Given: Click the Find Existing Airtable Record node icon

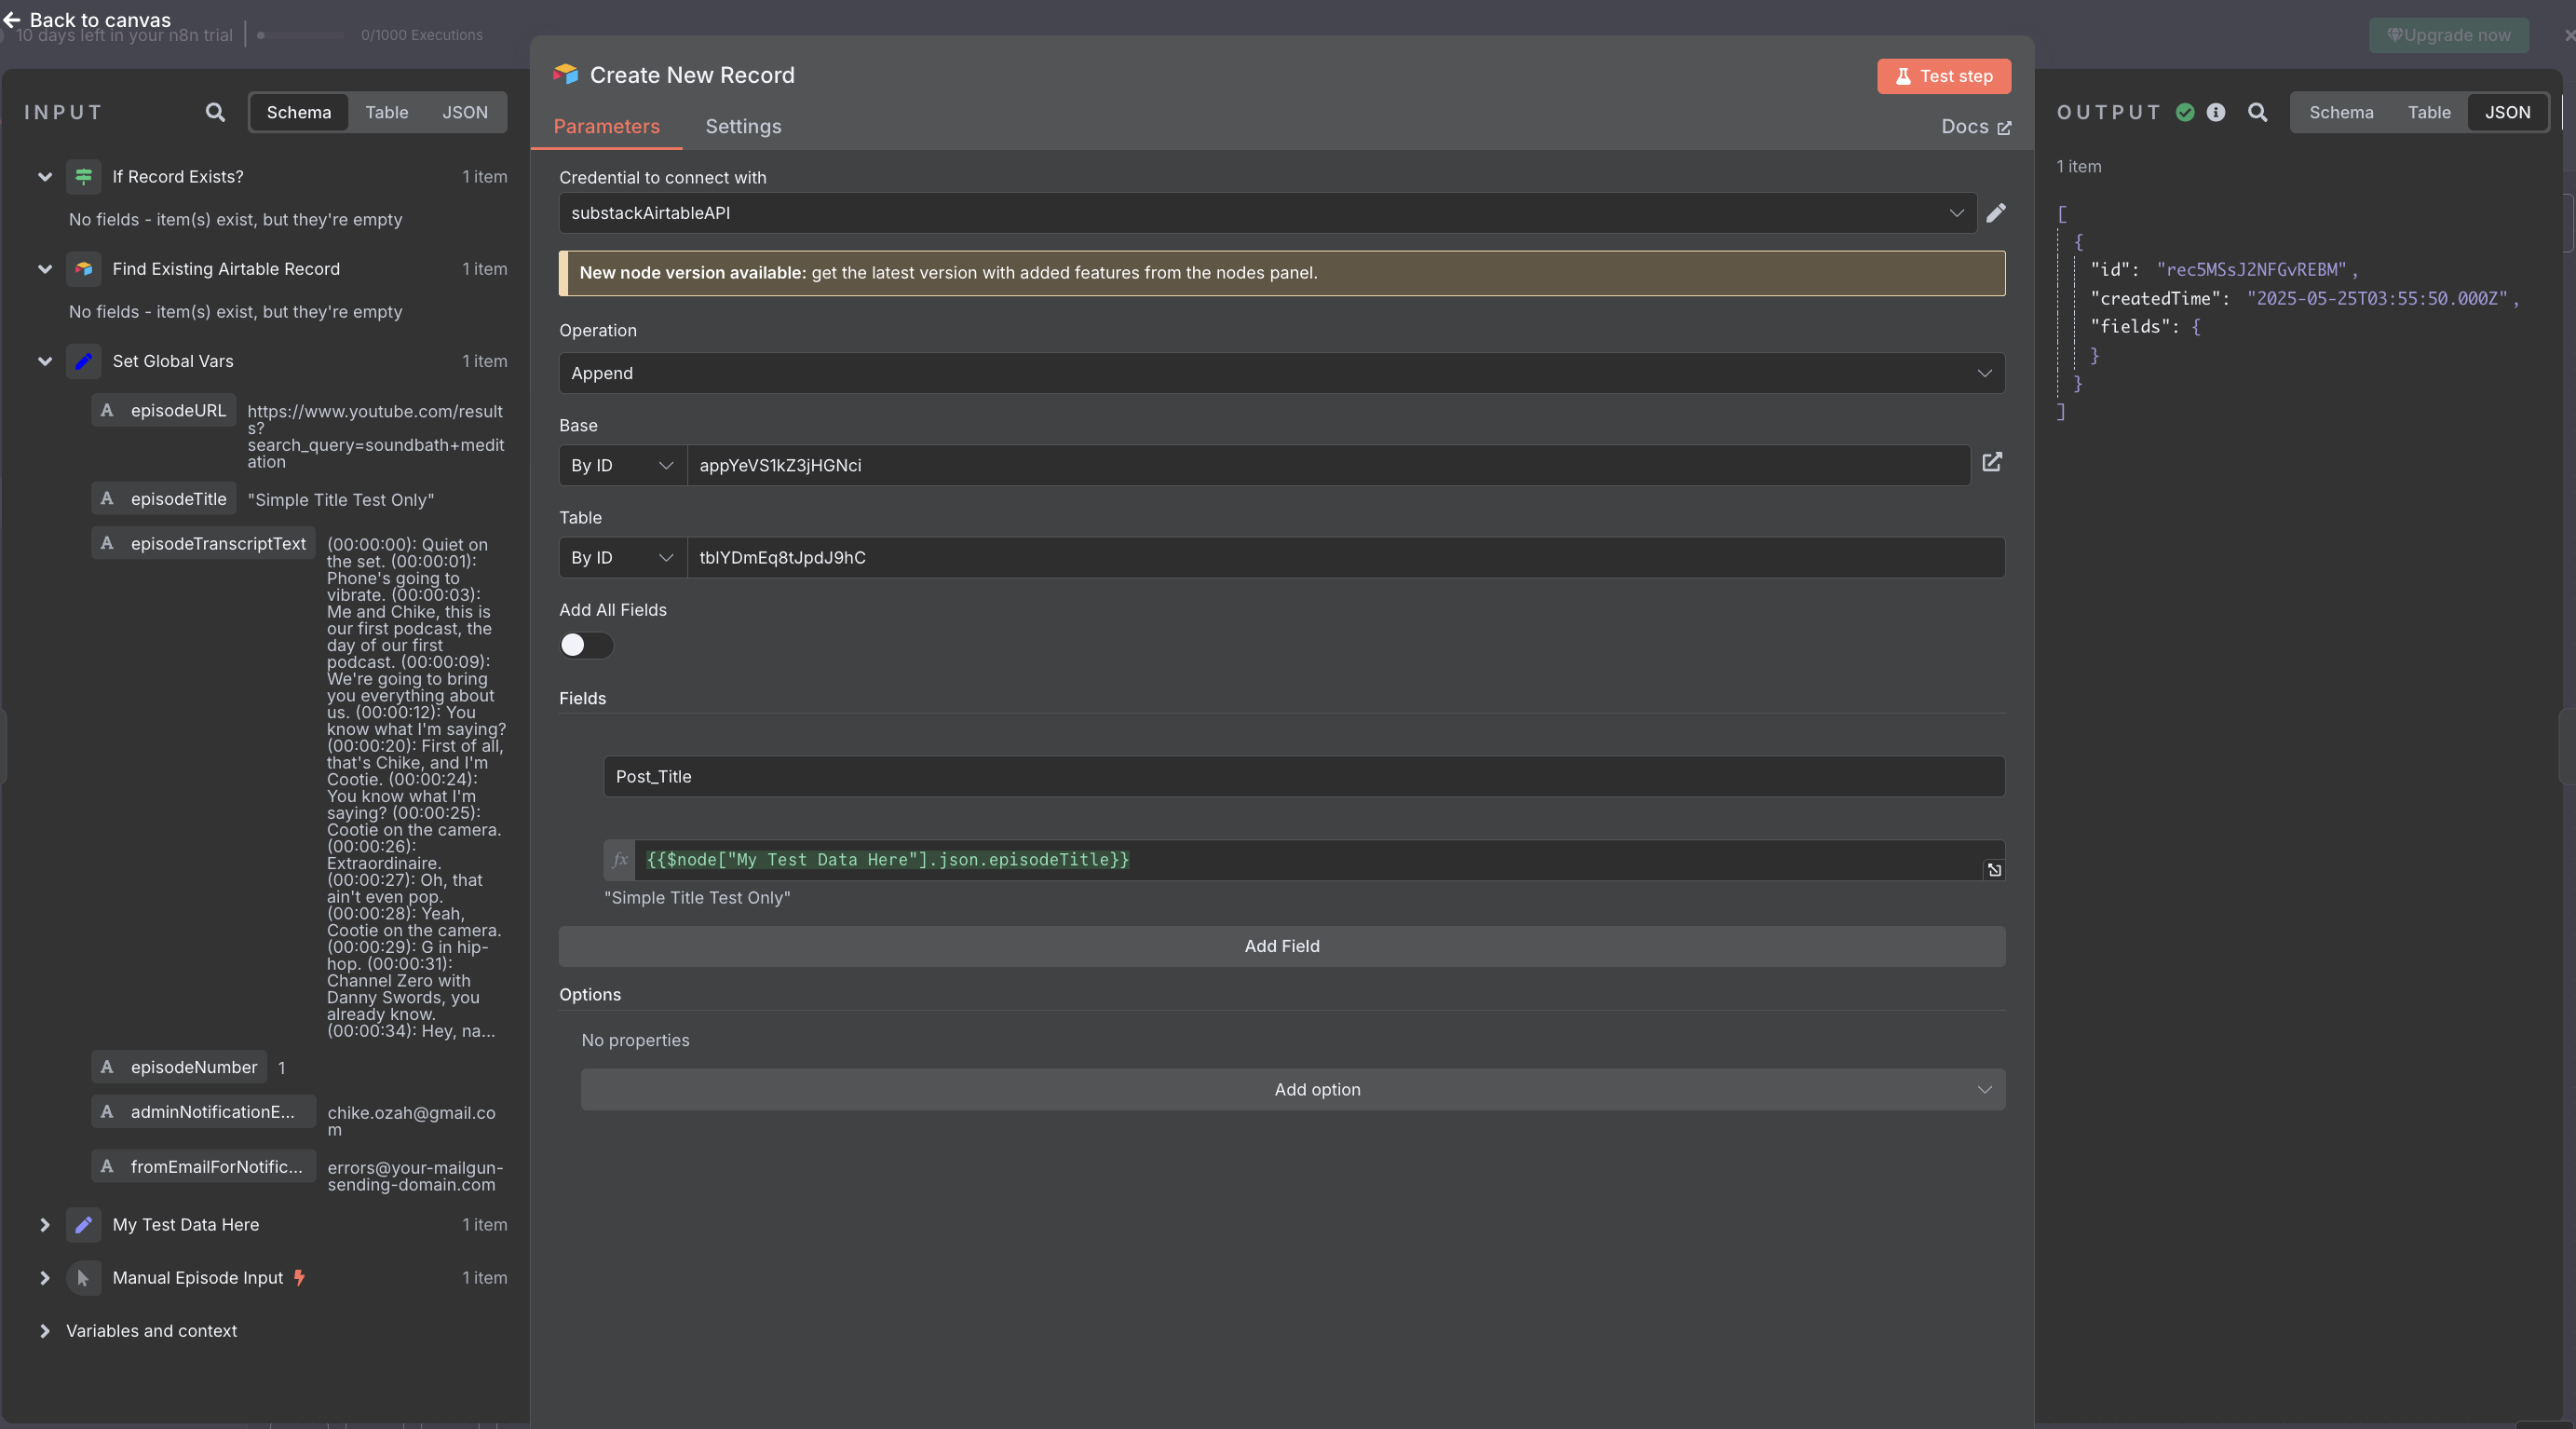Looking at the screenshot, I should [84, 269].
